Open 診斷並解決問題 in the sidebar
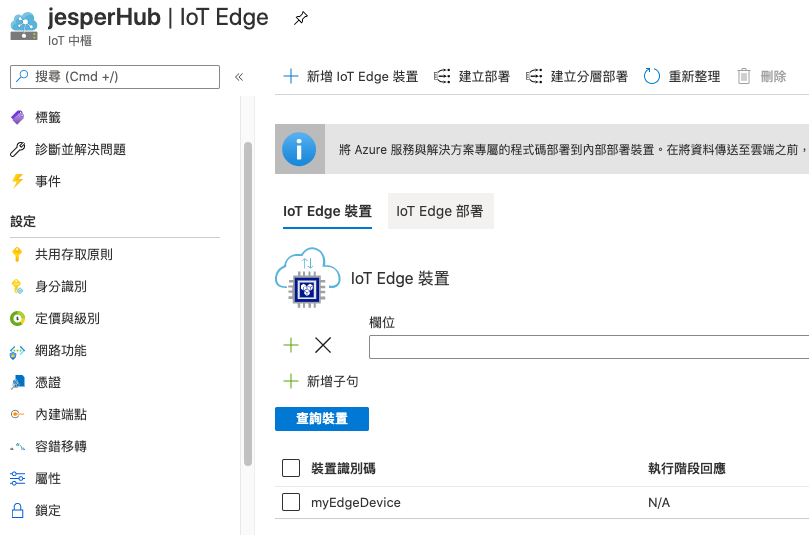The width and height of the screenshot is (809, 535). click(80, 149)
